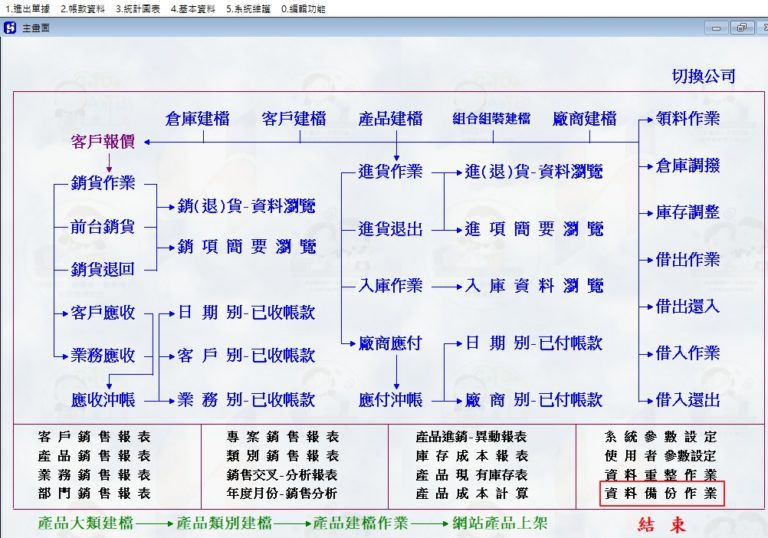The width and height of the screenshot is (768, 538).
Task: Open 產品建檔 product setup
Action: coord(390,119)
